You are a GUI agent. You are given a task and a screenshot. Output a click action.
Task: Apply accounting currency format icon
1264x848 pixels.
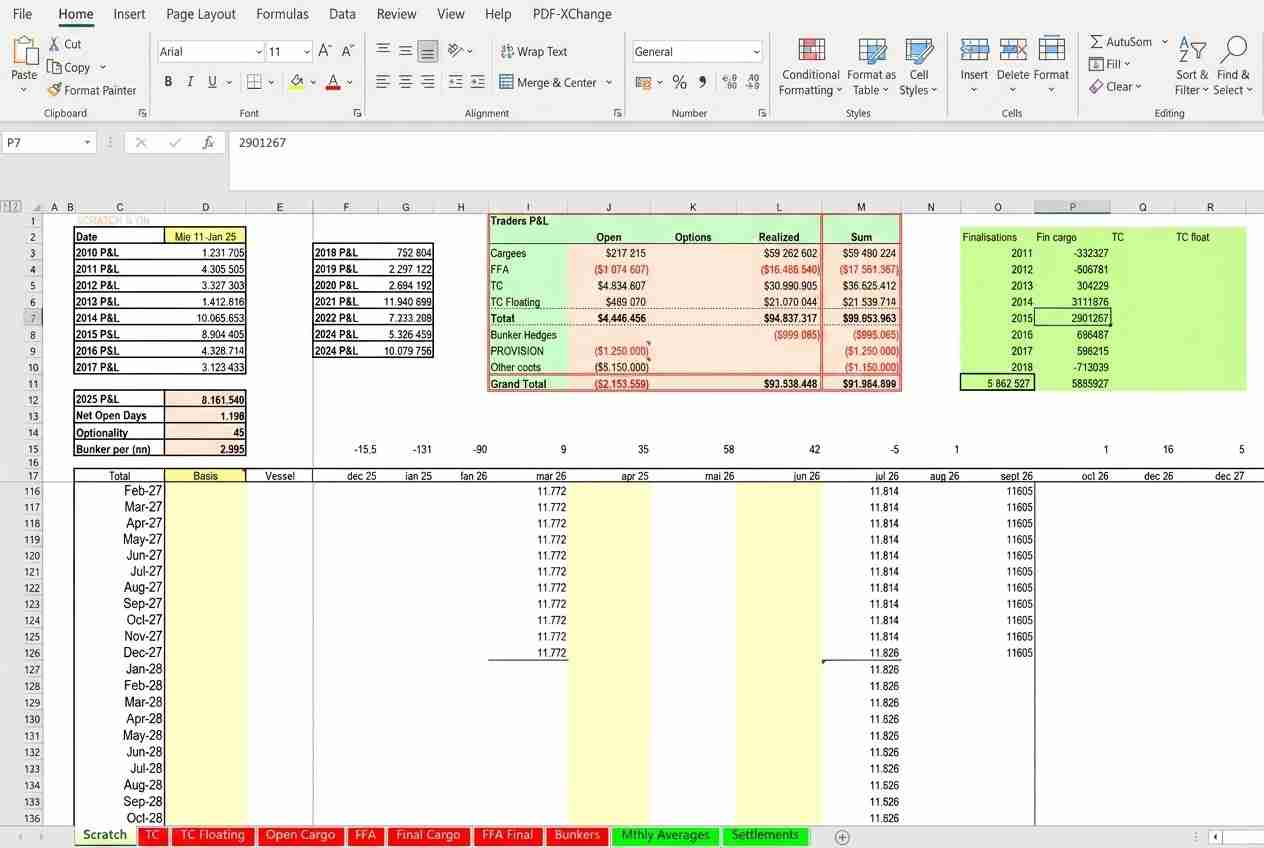pos(644,82)
